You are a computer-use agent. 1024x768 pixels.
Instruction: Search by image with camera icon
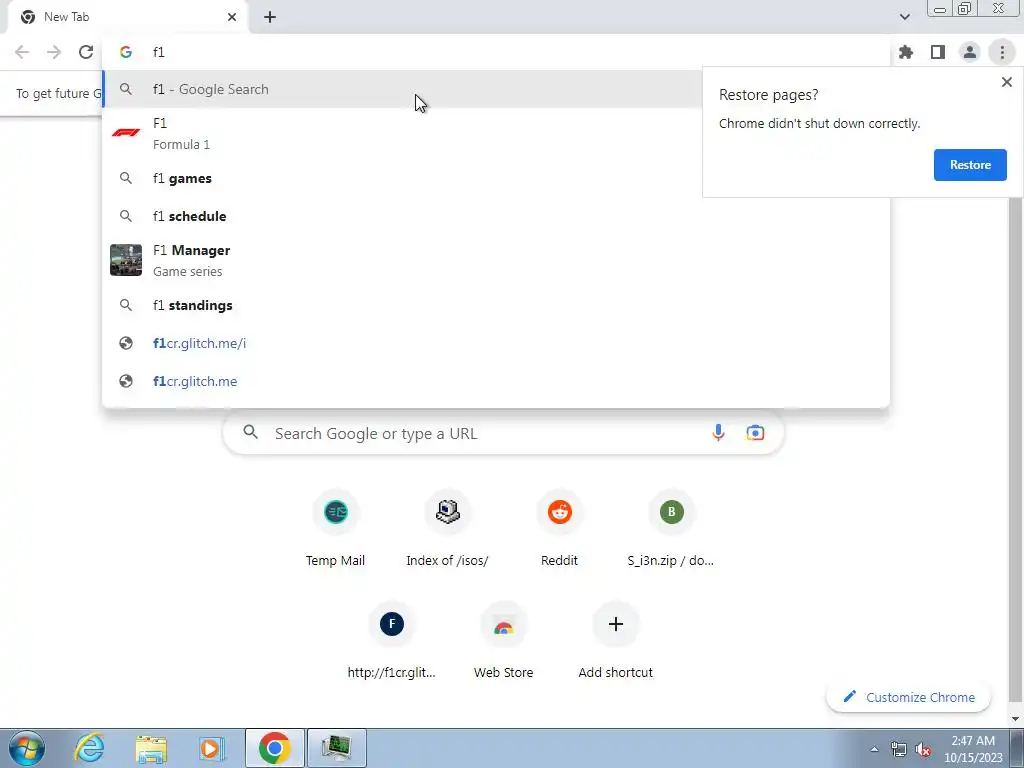(755, 433)
